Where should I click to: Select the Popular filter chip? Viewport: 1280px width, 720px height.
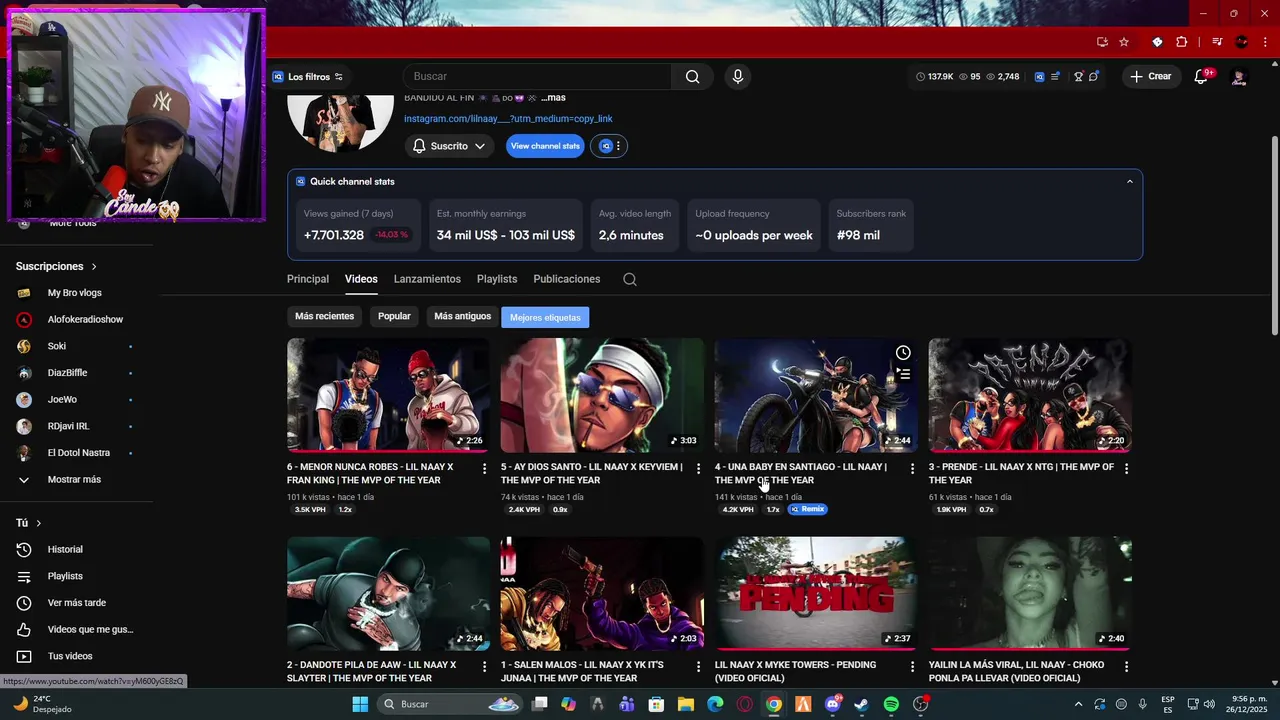point(394,317)
